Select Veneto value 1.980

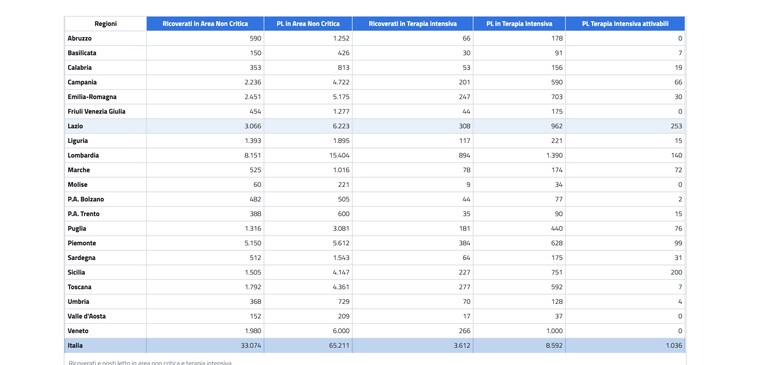point(253,331)
